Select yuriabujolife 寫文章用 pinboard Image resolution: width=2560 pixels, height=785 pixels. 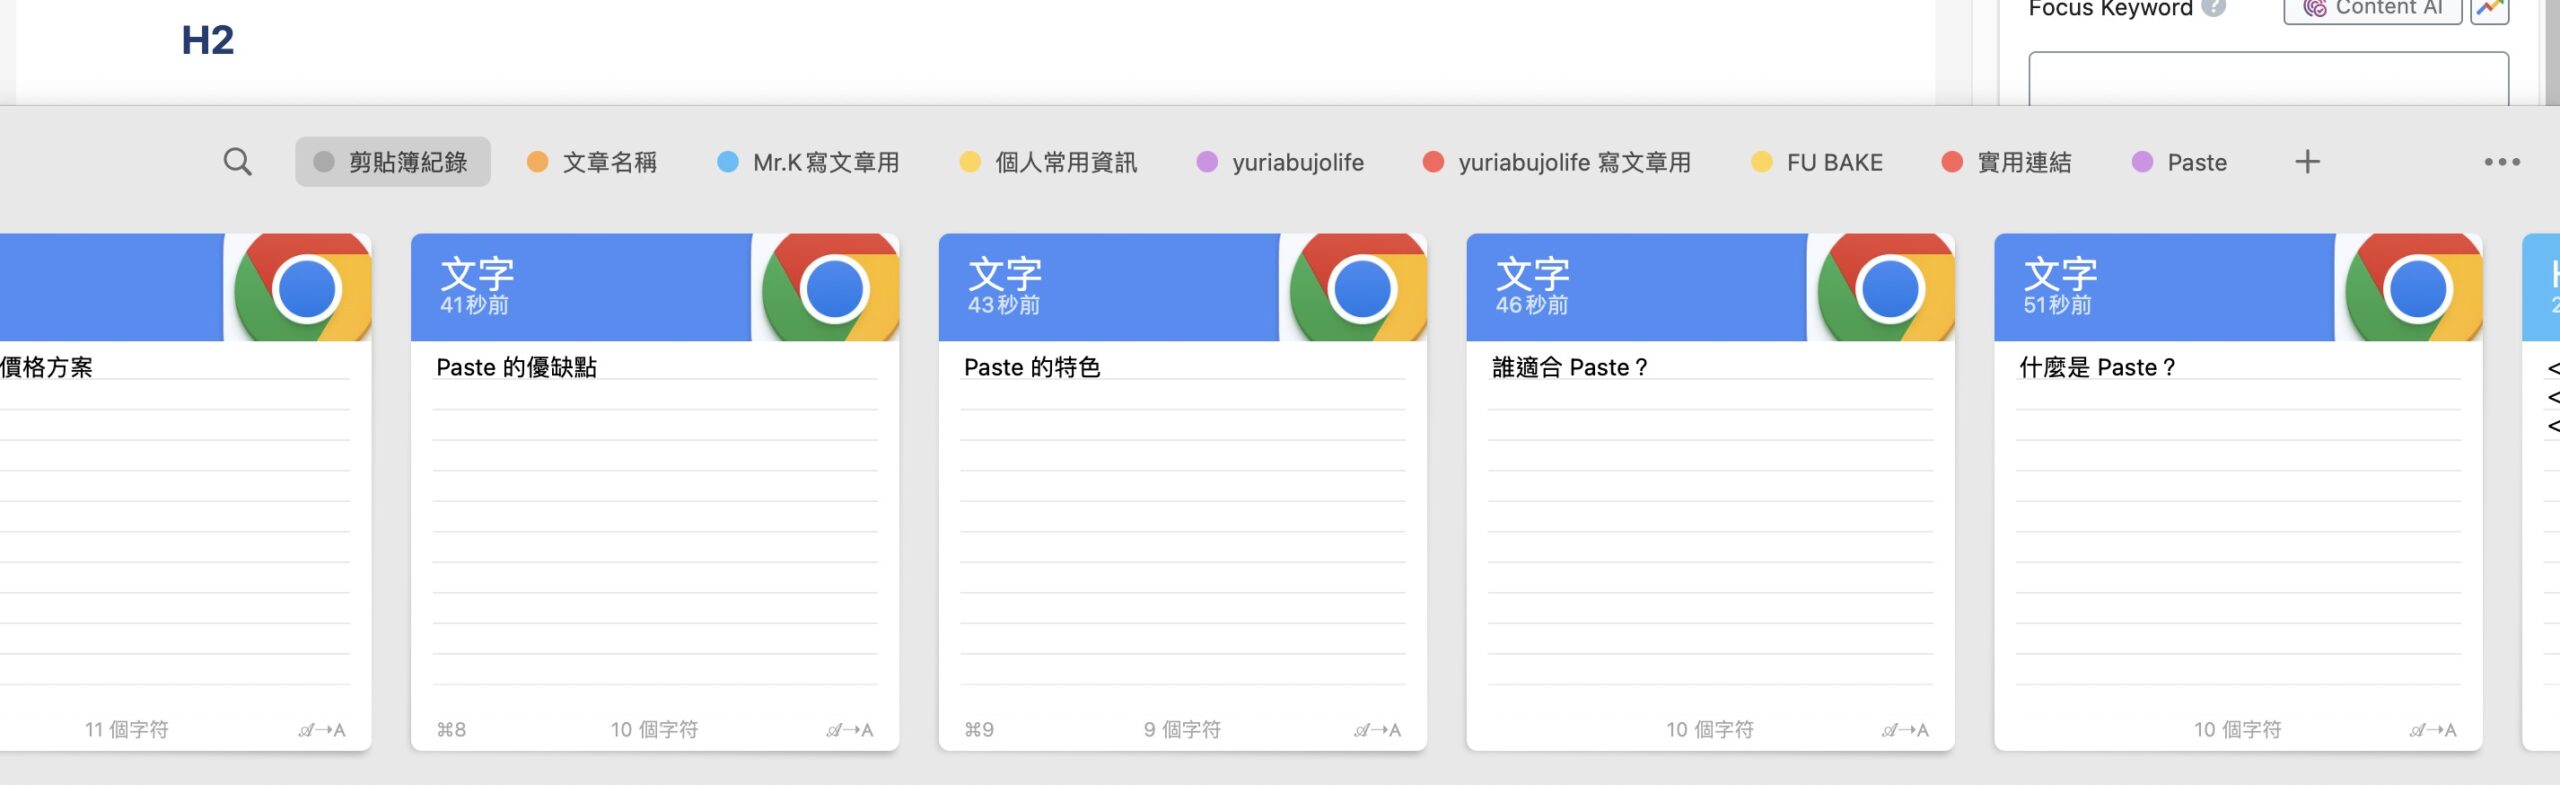click(1557, 162)
